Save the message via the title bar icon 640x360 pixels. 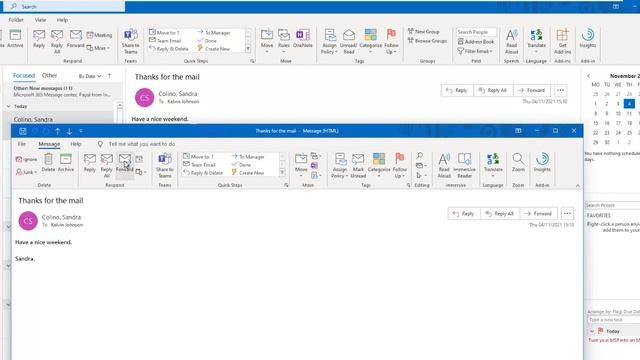coord(23,131)
